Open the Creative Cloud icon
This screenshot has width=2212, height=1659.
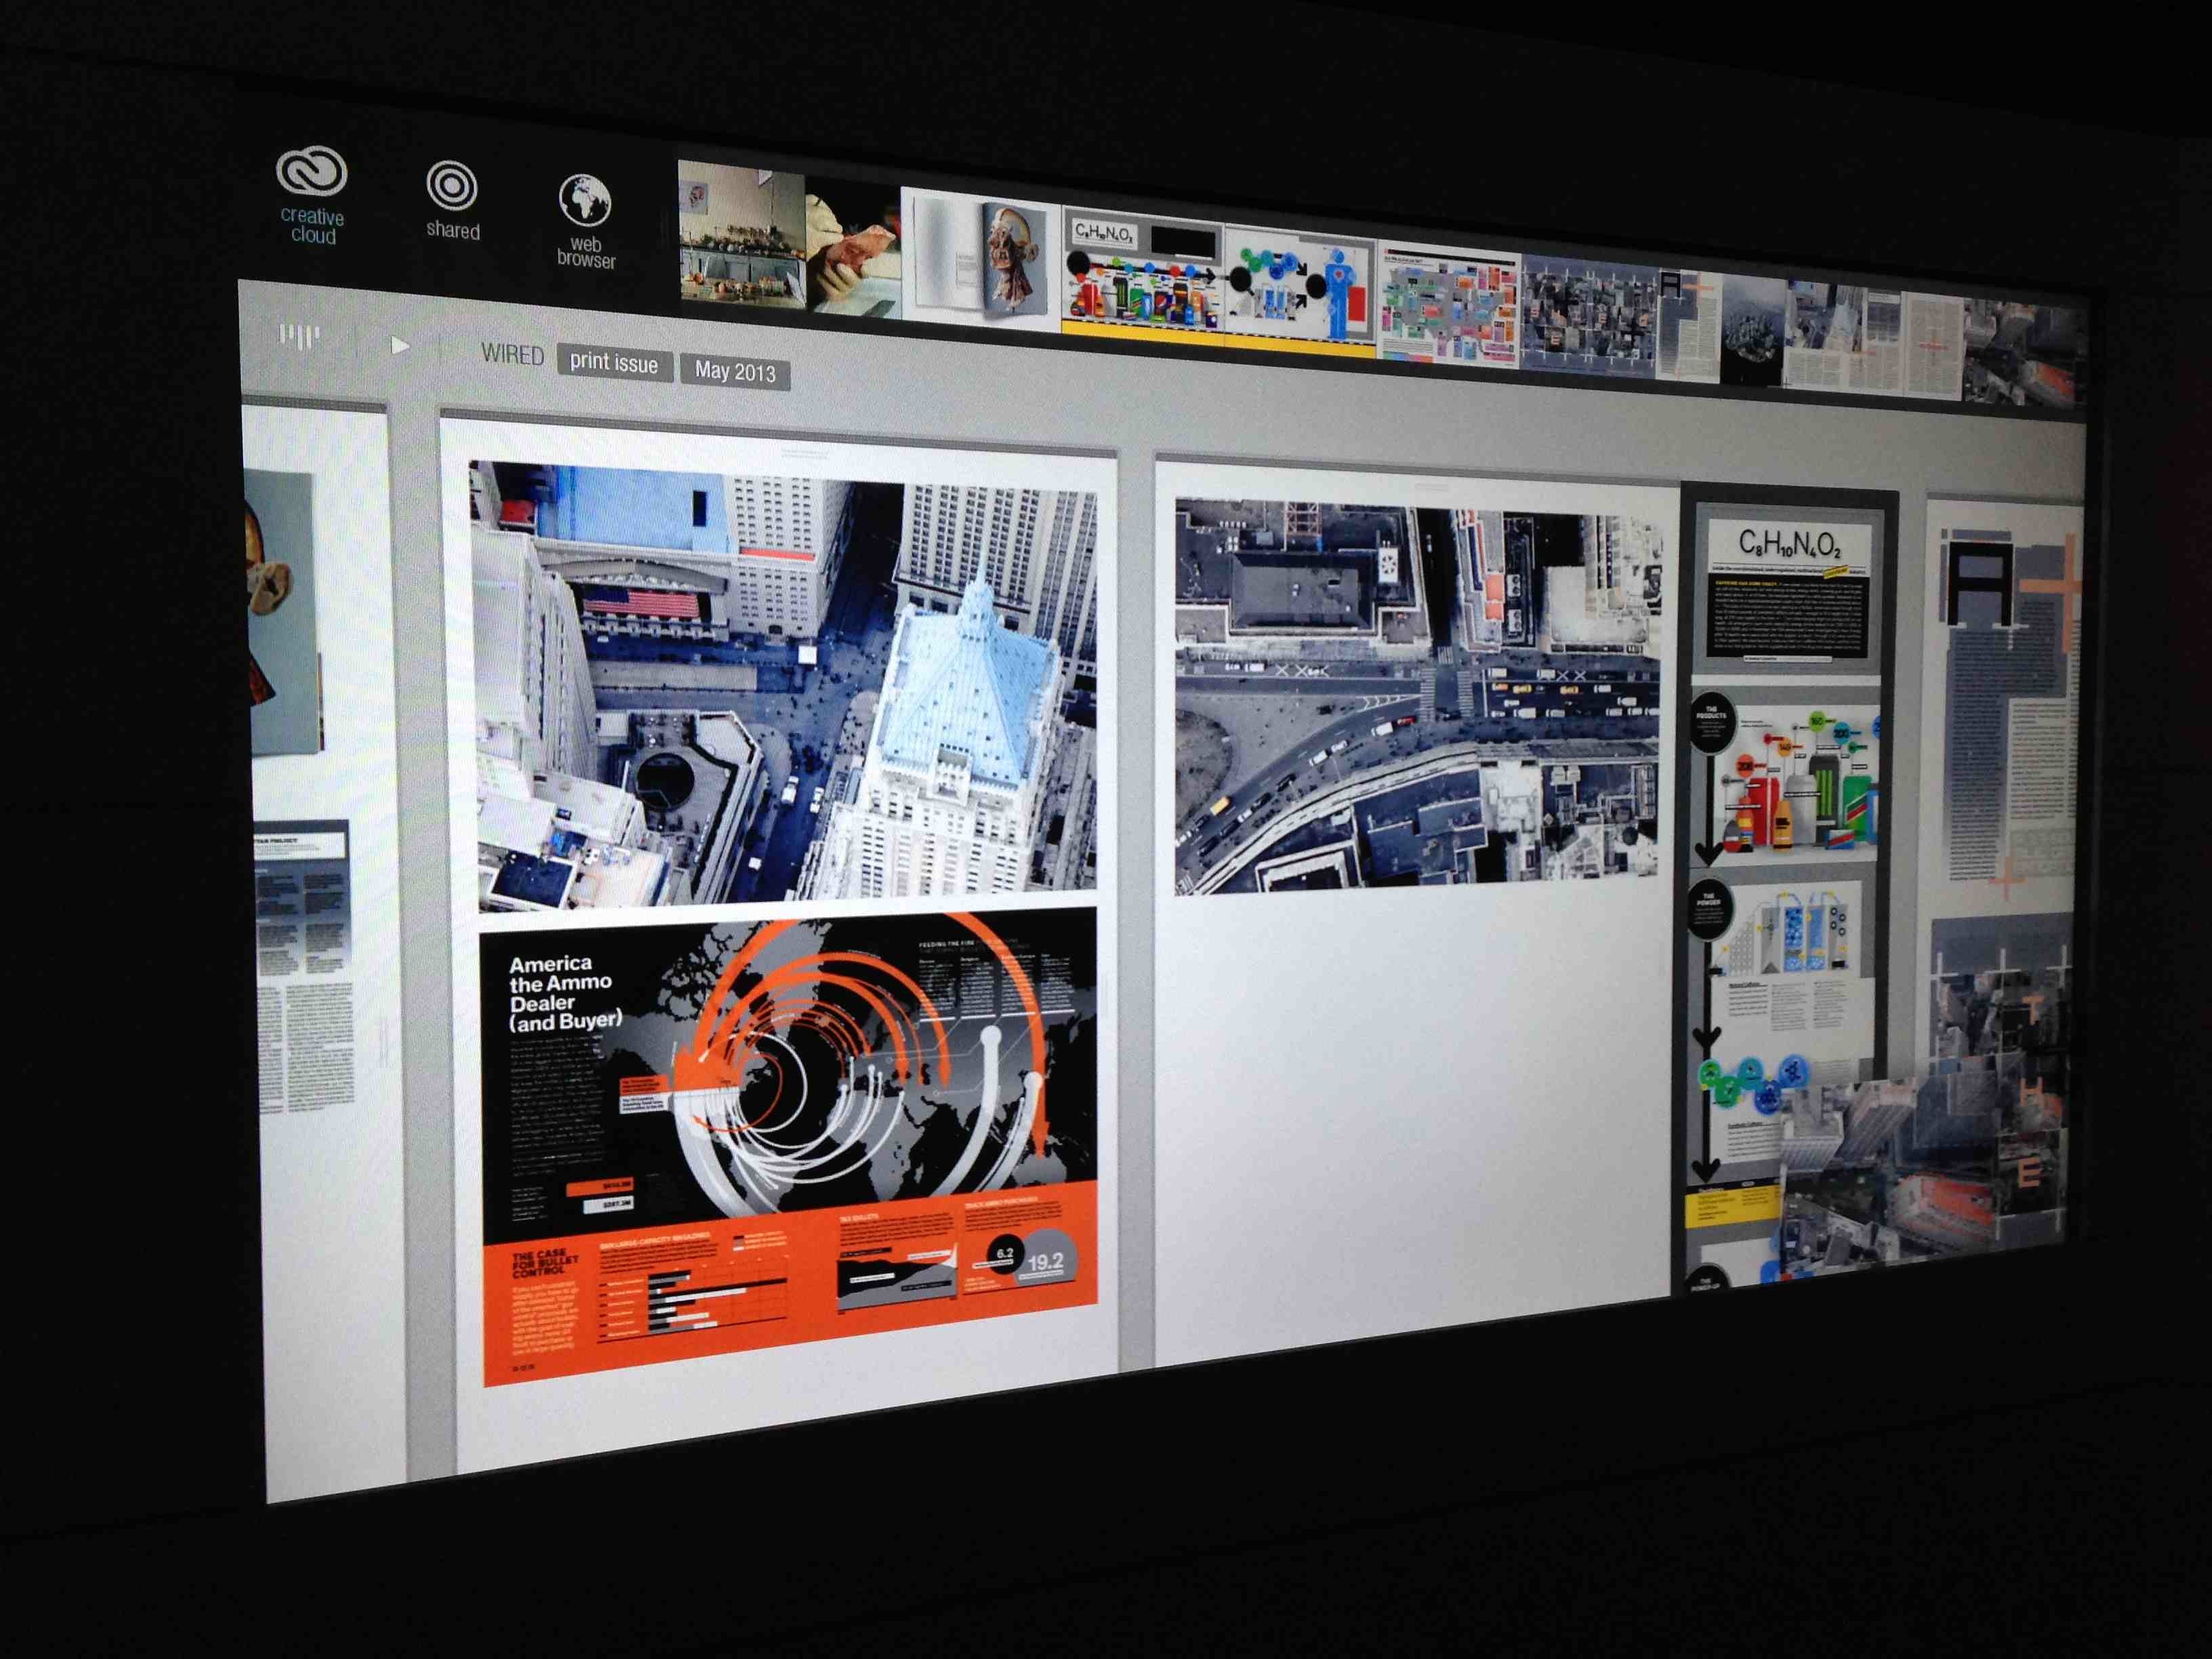click(311, 173)
